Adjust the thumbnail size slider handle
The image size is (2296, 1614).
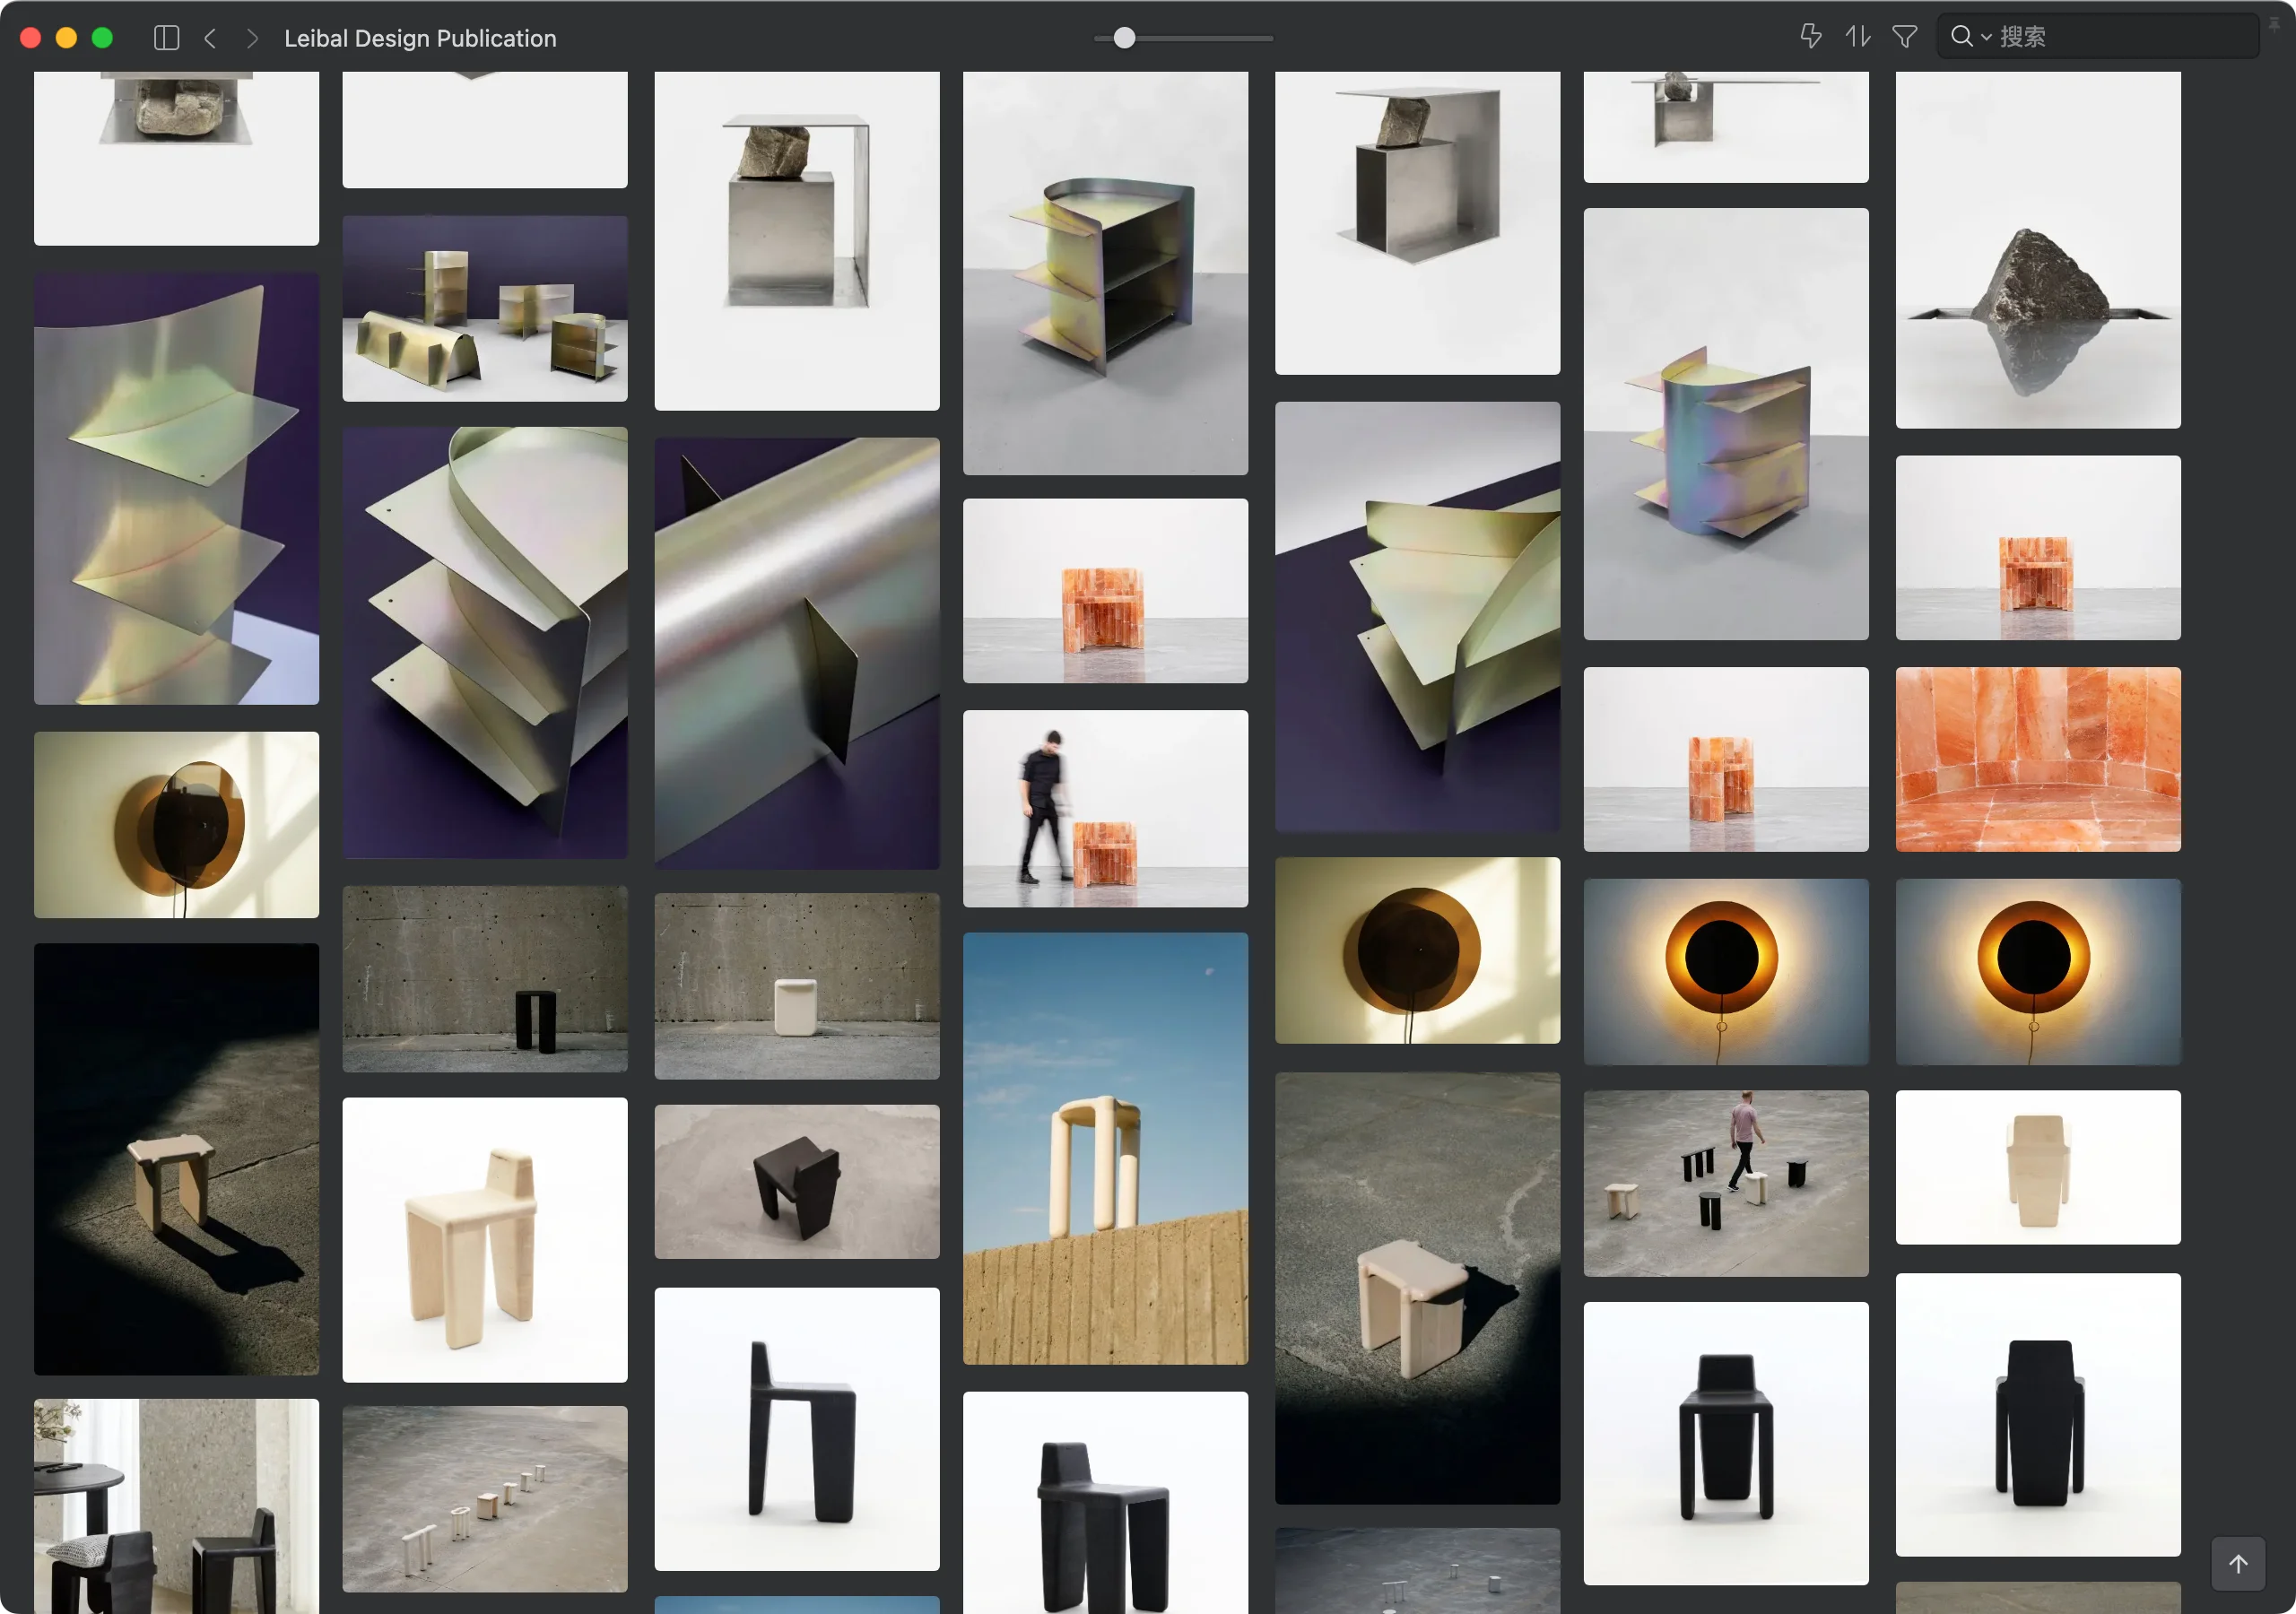[1124, 38]
